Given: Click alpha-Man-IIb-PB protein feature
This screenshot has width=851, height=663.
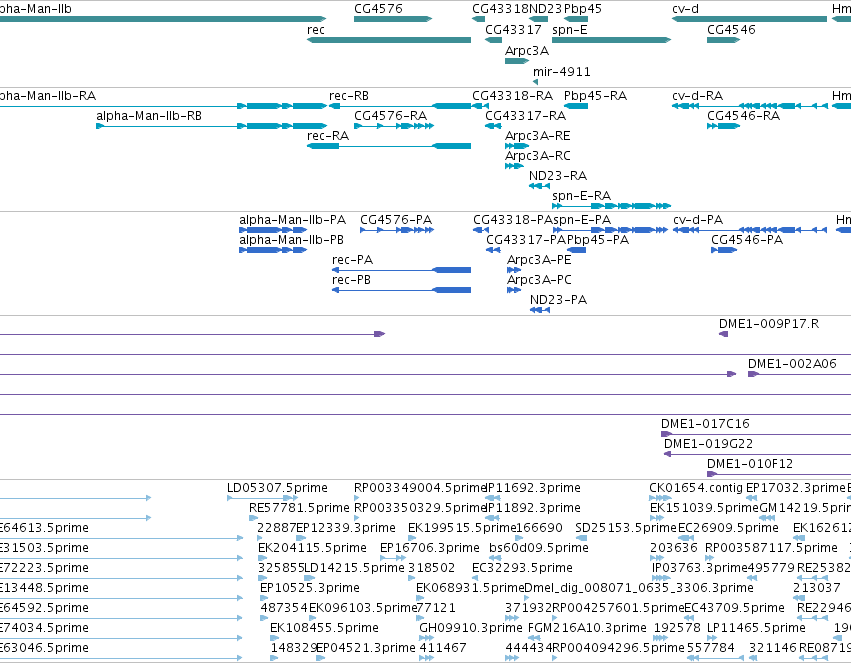Looking at the screenshot, I should tap(273, 250).
